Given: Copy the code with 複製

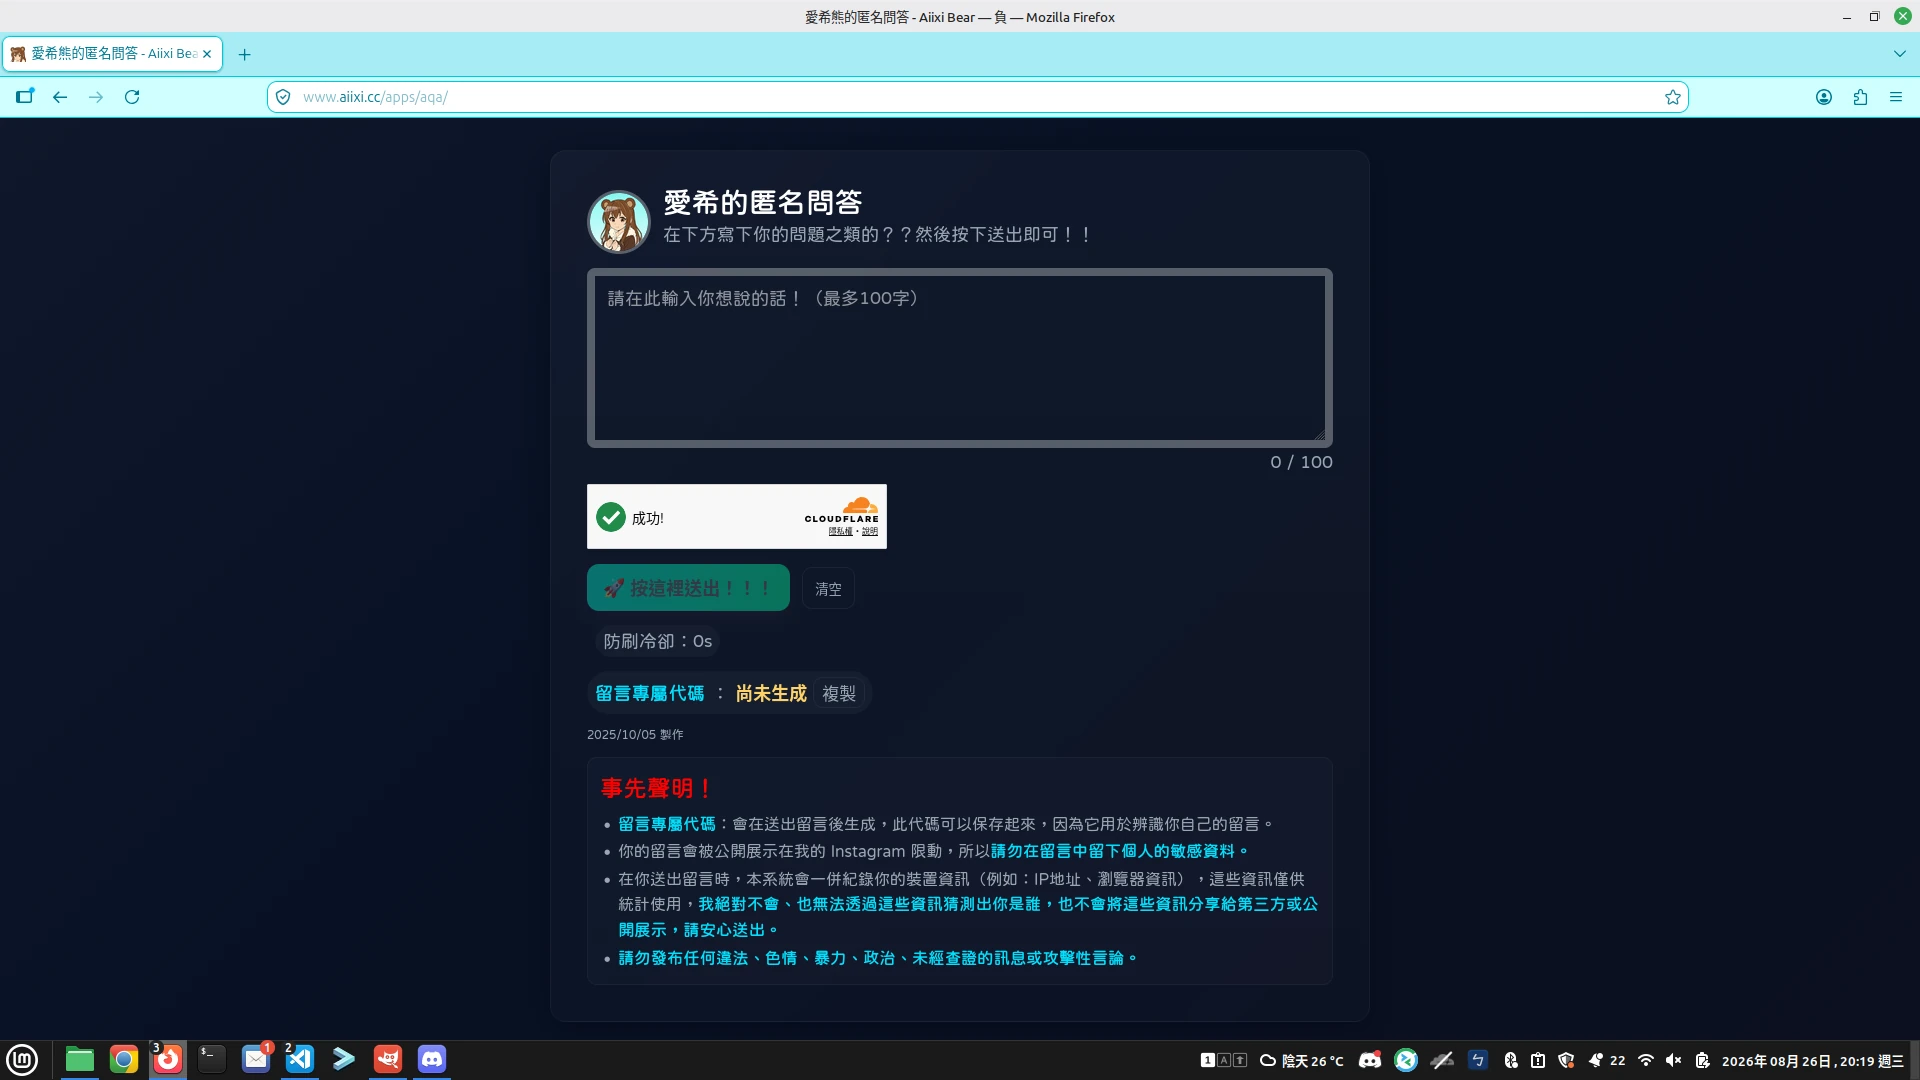Looking at the screenshot, I should pyautogui.click(x=839, y=693).
